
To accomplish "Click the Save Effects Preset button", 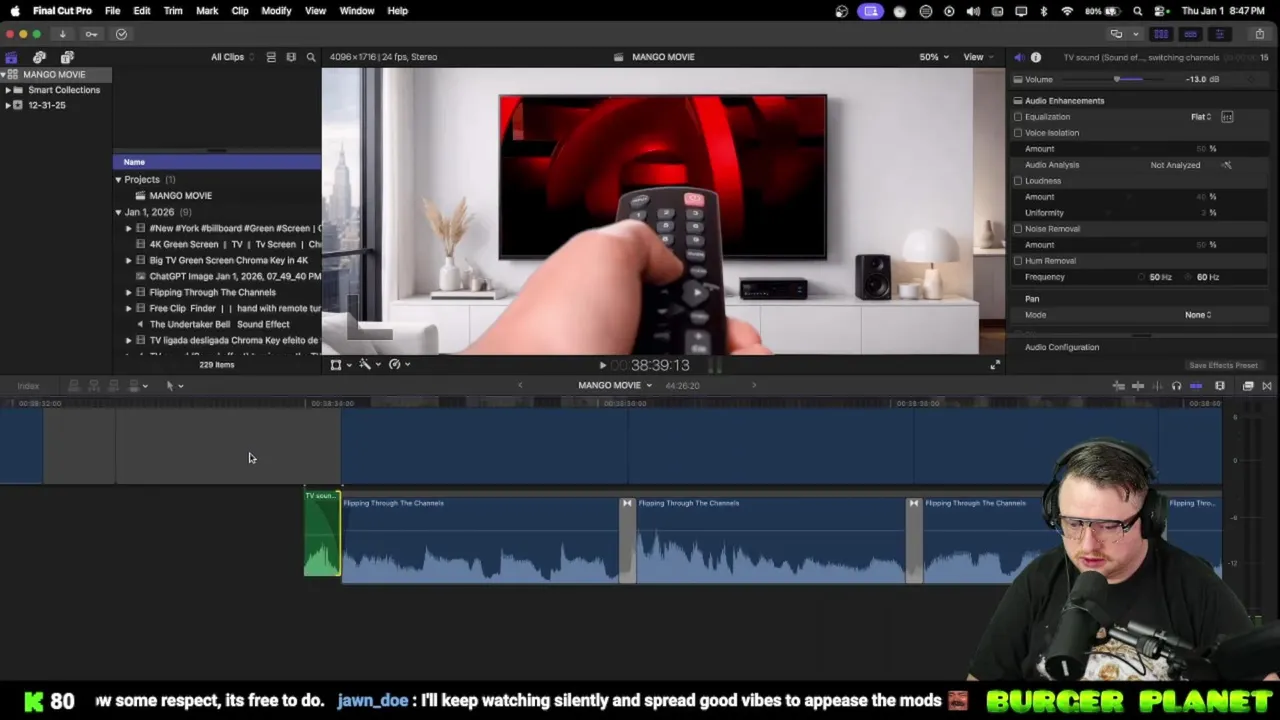I will pyautogui.click(x=1223, y=366).
